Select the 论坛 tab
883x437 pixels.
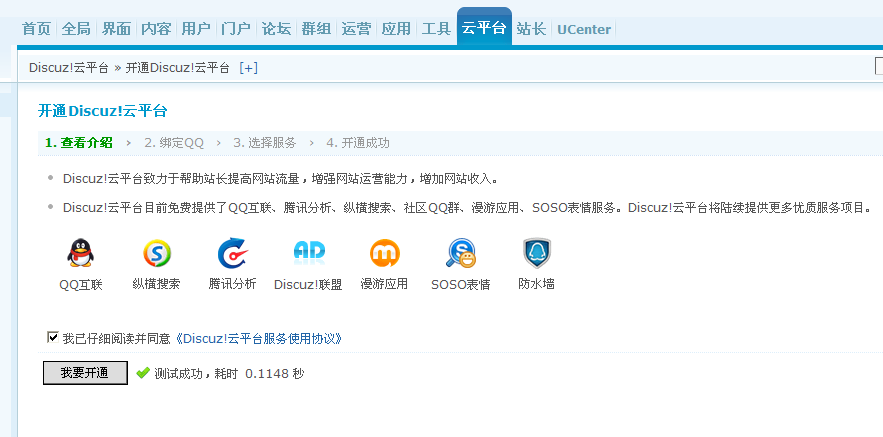tap(276, 29)
